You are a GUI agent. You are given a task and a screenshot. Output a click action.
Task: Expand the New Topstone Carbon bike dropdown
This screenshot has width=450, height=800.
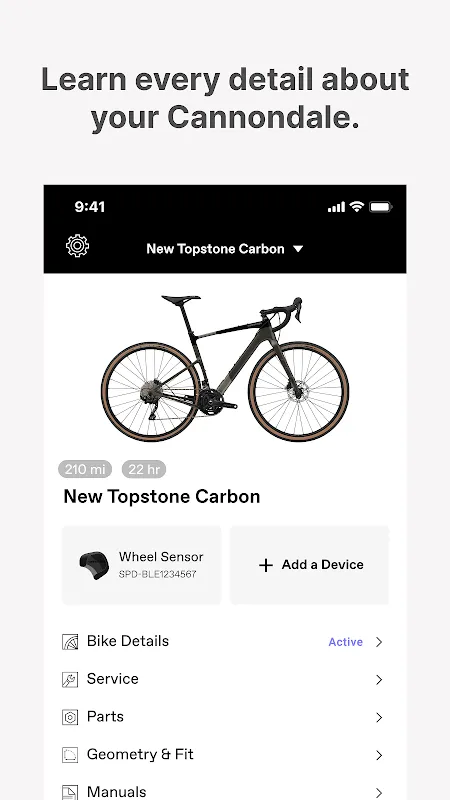[224, 249]
